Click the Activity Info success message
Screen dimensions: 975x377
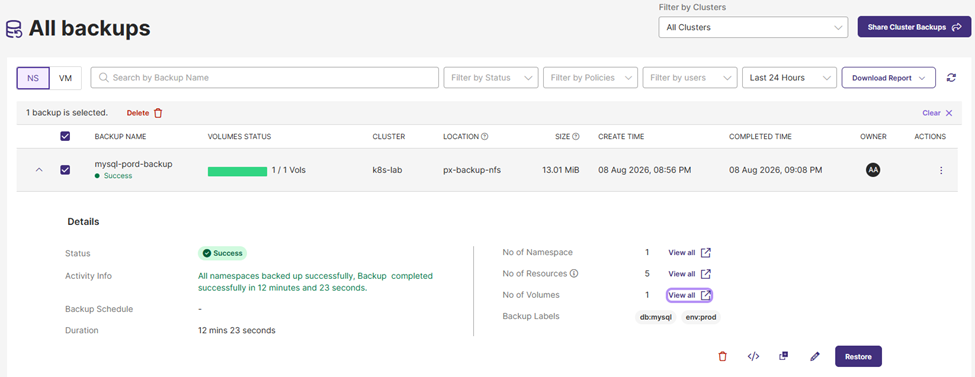click(x=315, y=282)
